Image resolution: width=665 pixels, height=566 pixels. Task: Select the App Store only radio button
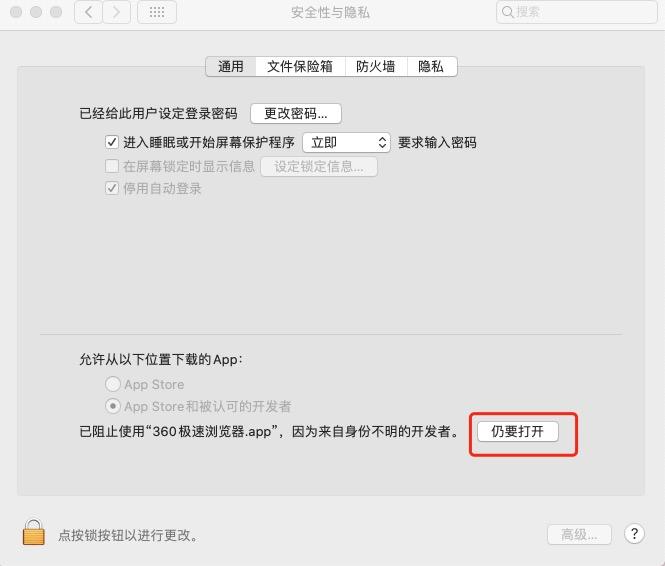click(x=113, y=384)
